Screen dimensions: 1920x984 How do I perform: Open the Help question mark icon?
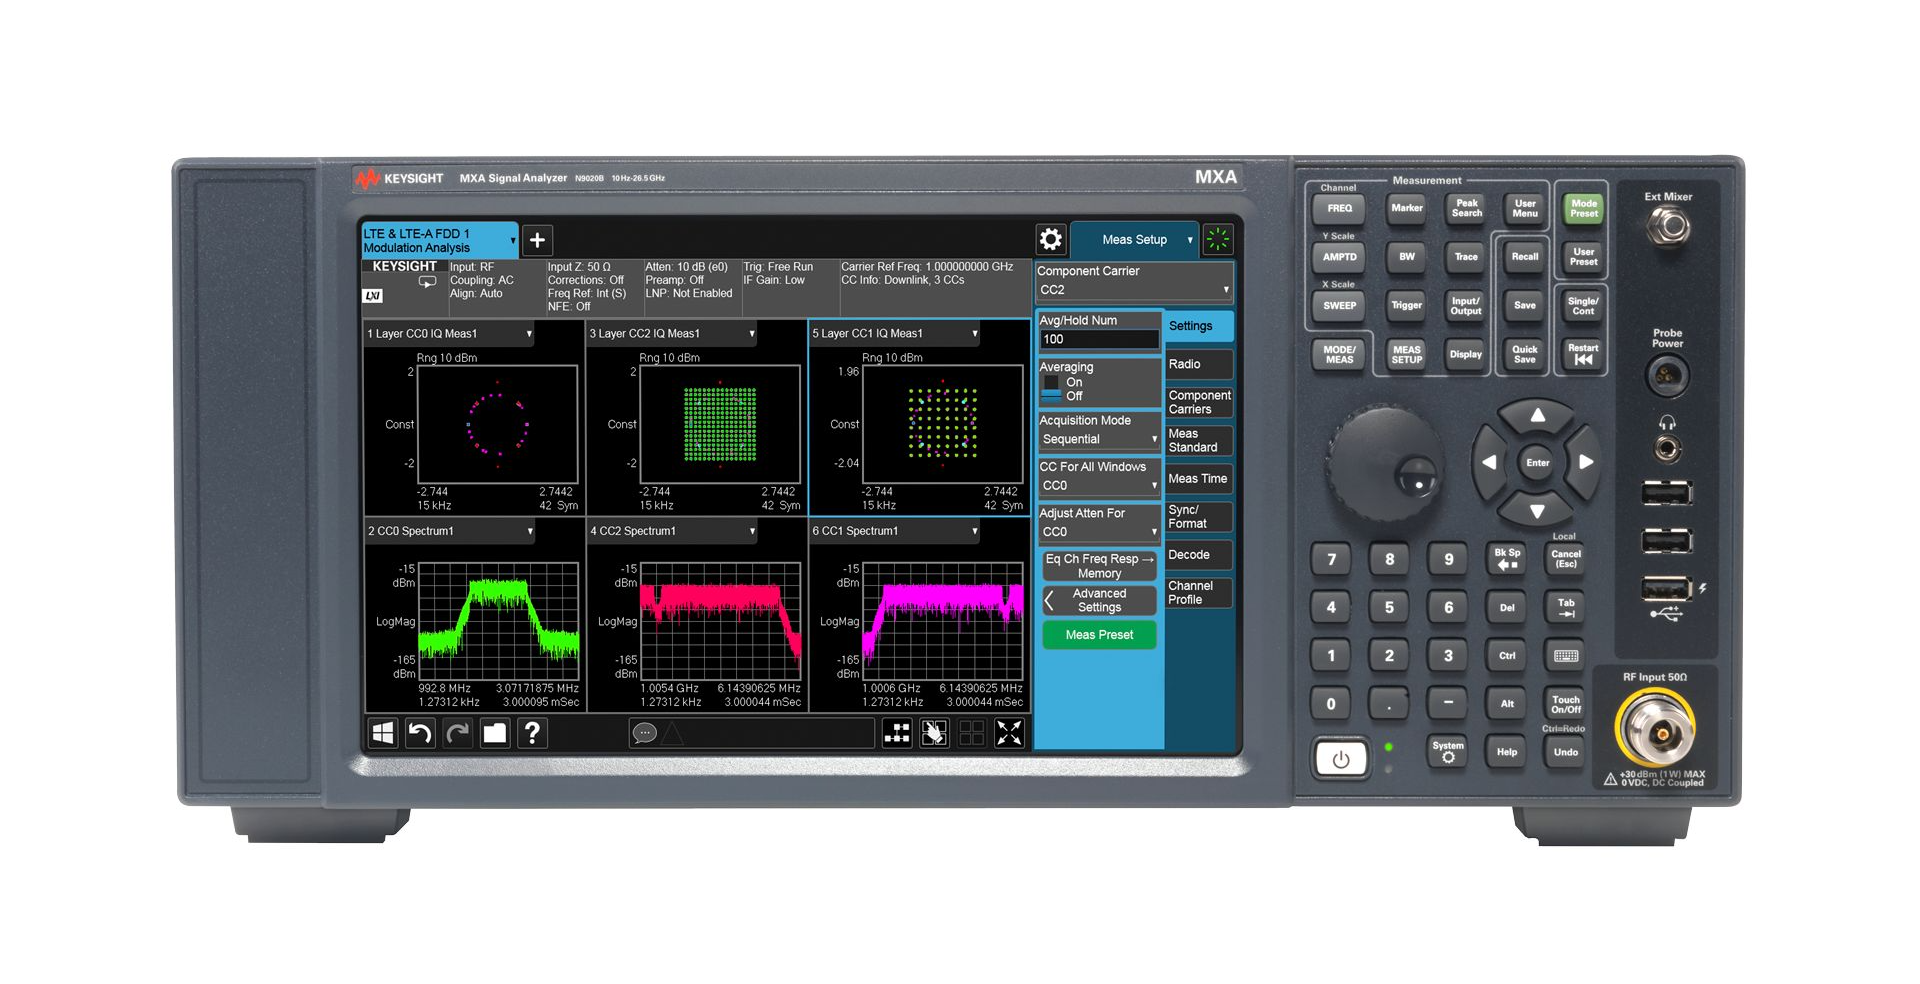pyautogui.click(x=532, y=733)
